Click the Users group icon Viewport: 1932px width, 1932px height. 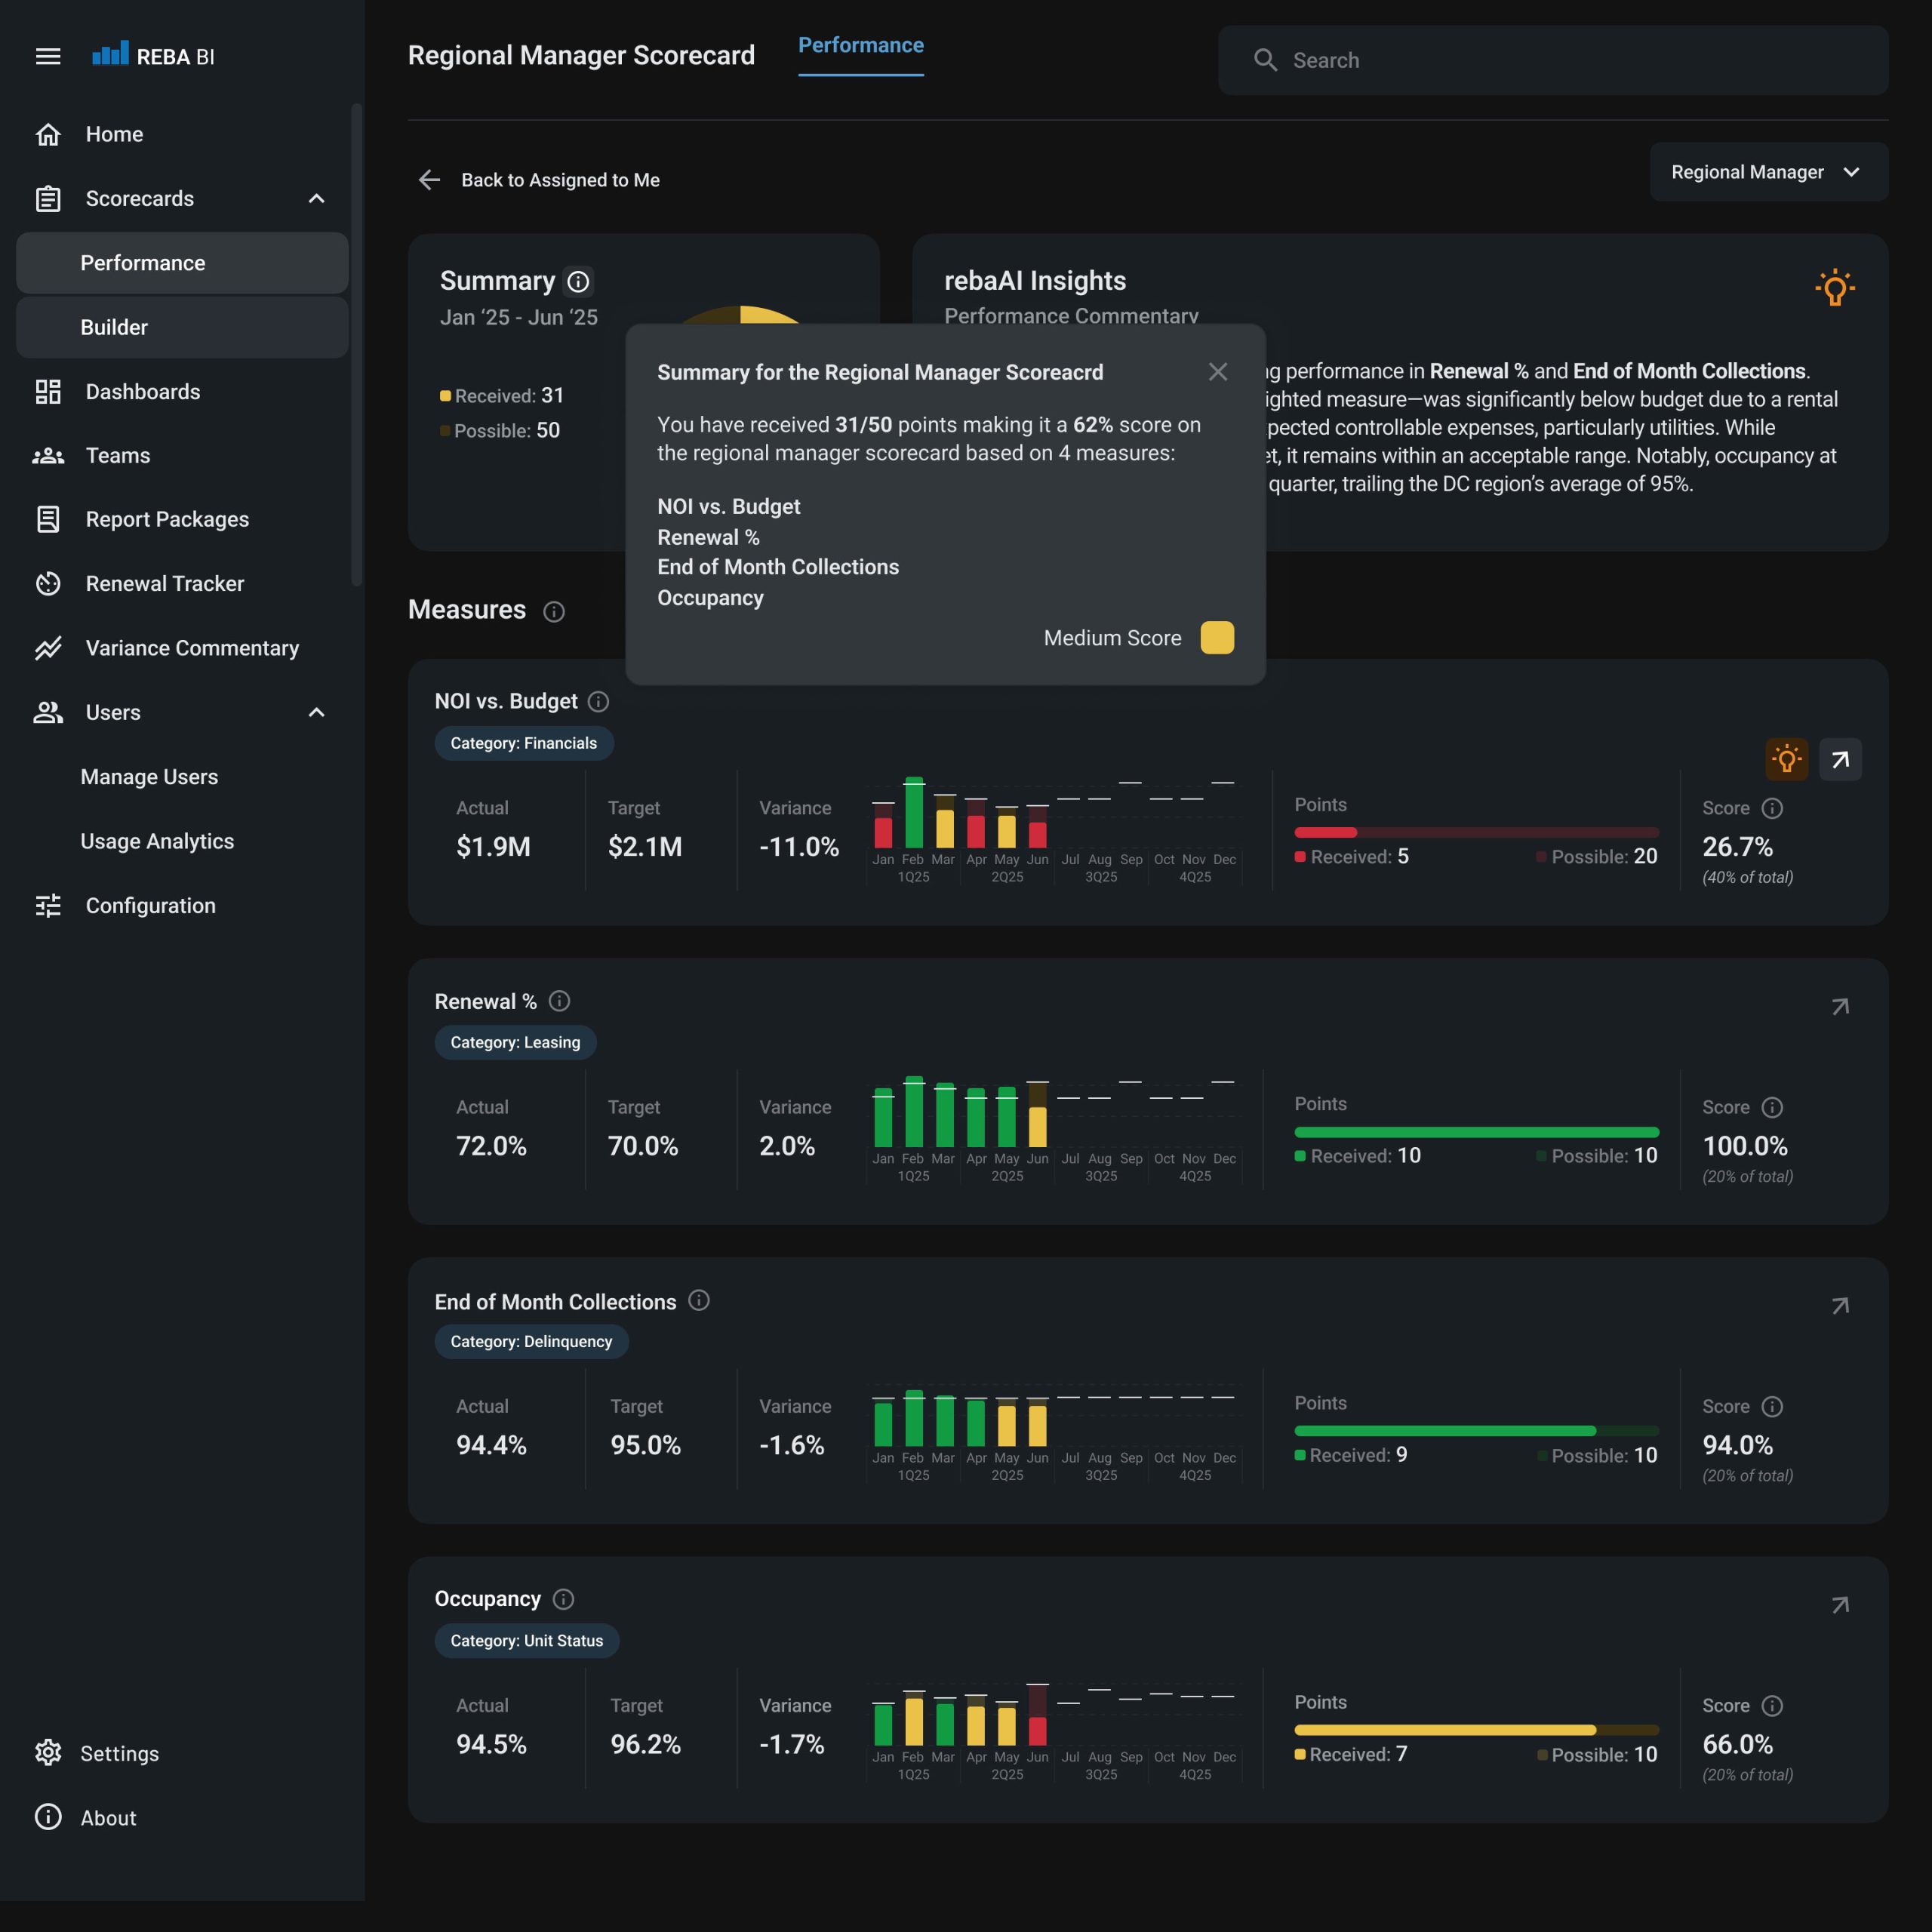(x=48, y=712)
